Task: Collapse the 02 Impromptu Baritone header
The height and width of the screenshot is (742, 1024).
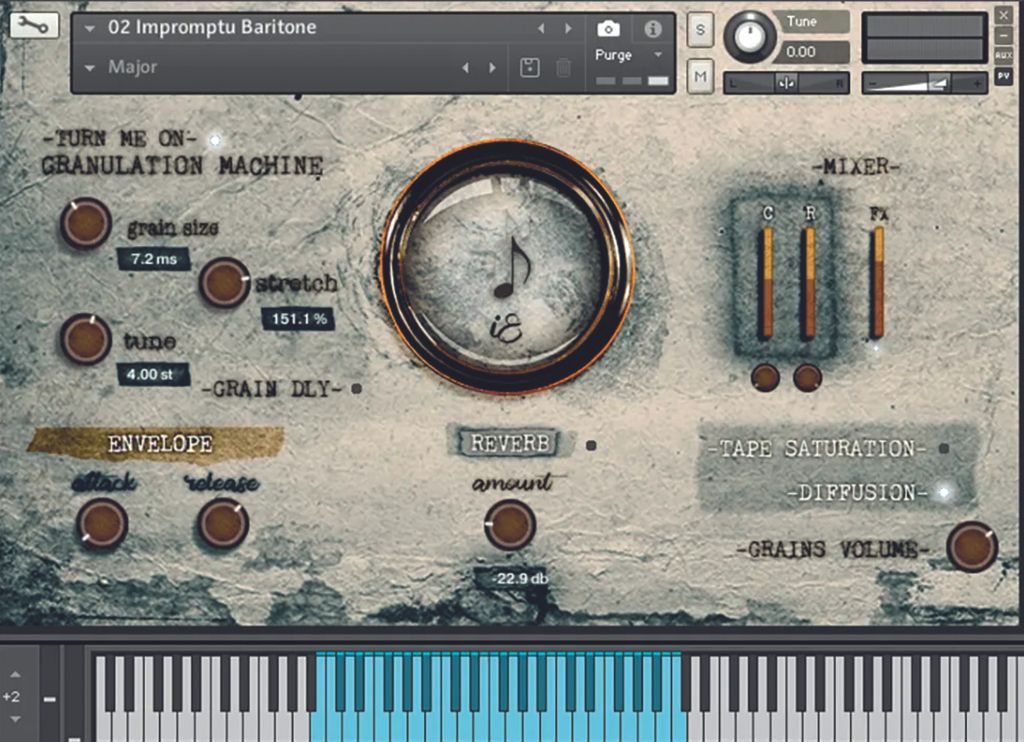Action: tap(90, 27)
